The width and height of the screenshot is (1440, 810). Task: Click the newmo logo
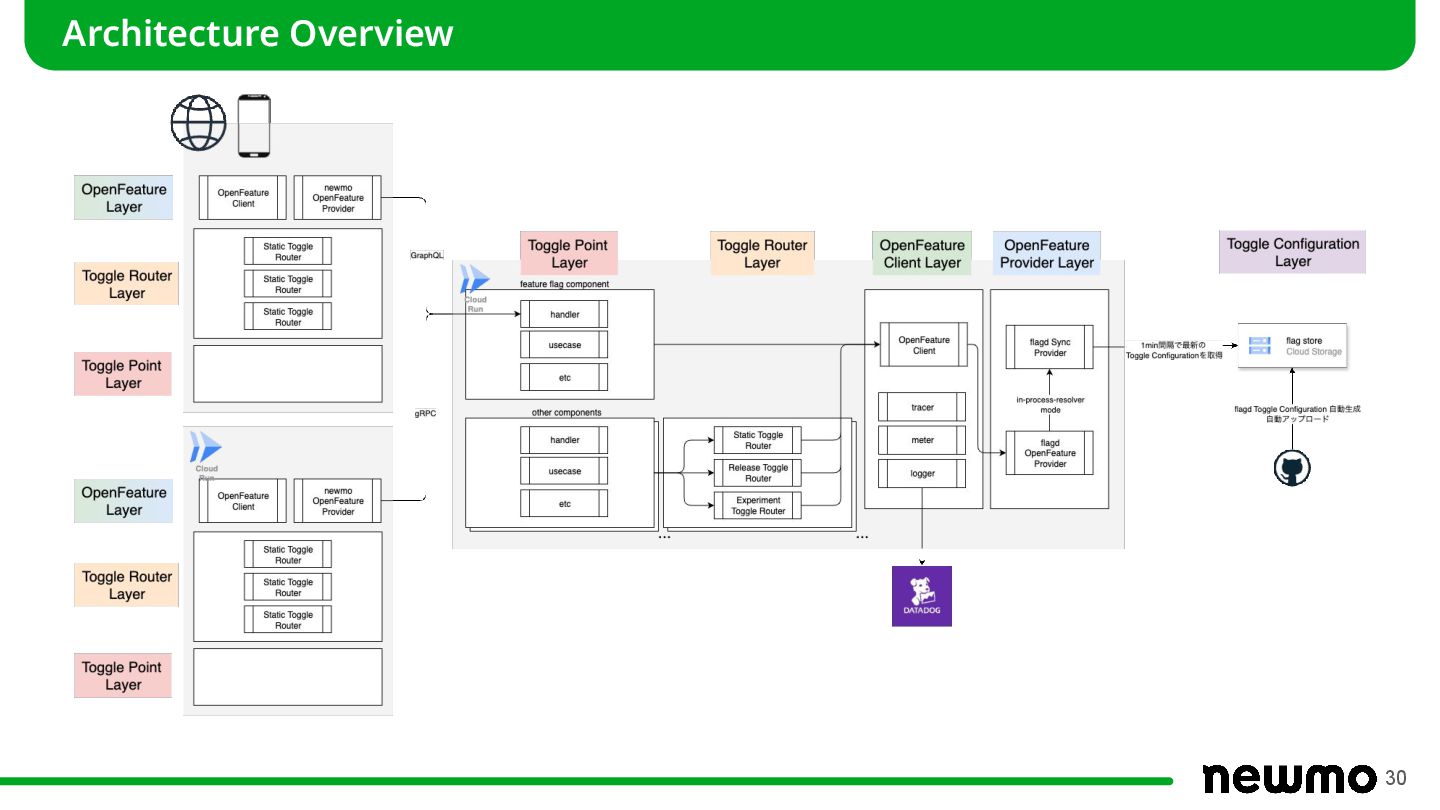click(1289, 778)
